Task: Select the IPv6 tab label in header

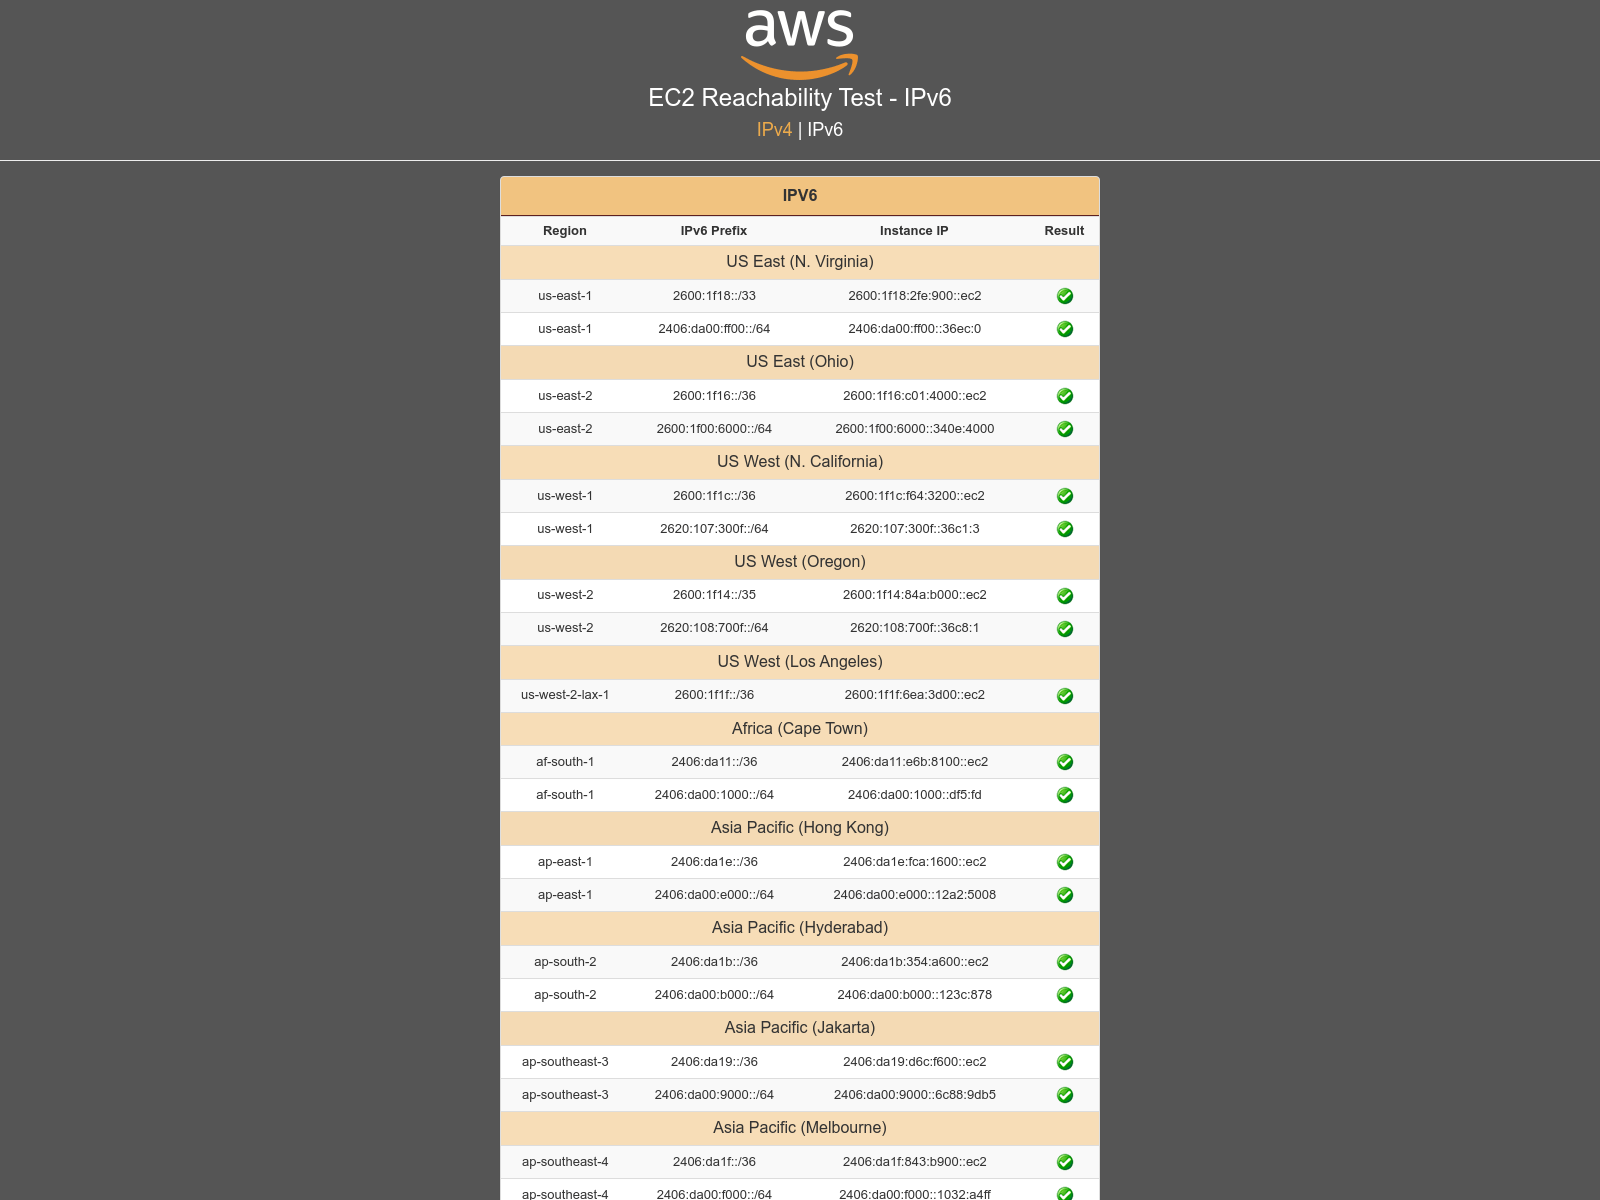Action: 825,129
